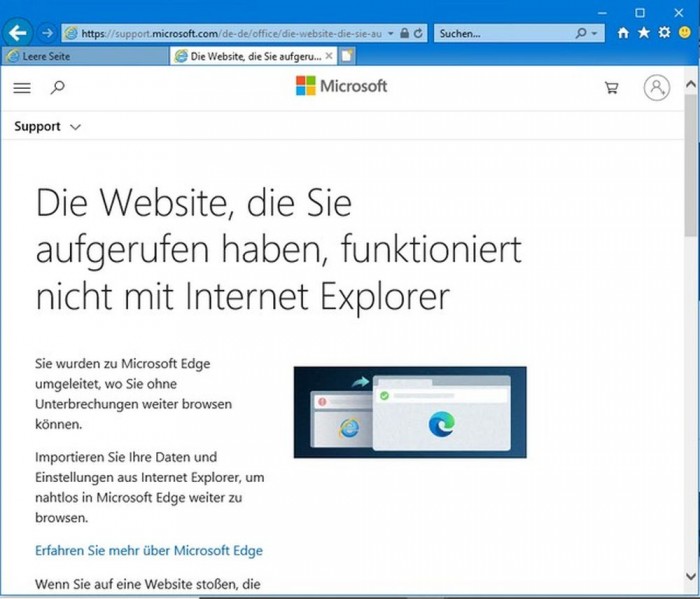Click the Edge and IE illustration image
Viewport: 700px width, 599px height.
coord(410,412)
